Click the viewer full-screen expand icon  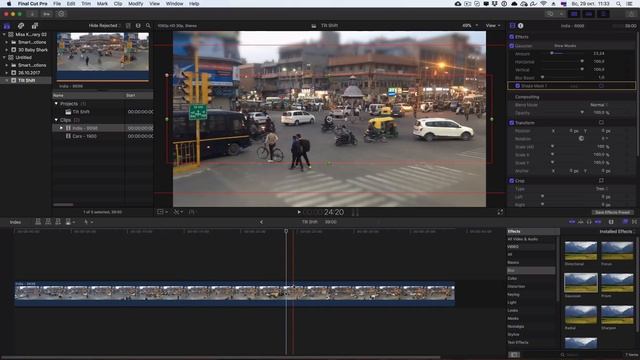click(500, 212)
